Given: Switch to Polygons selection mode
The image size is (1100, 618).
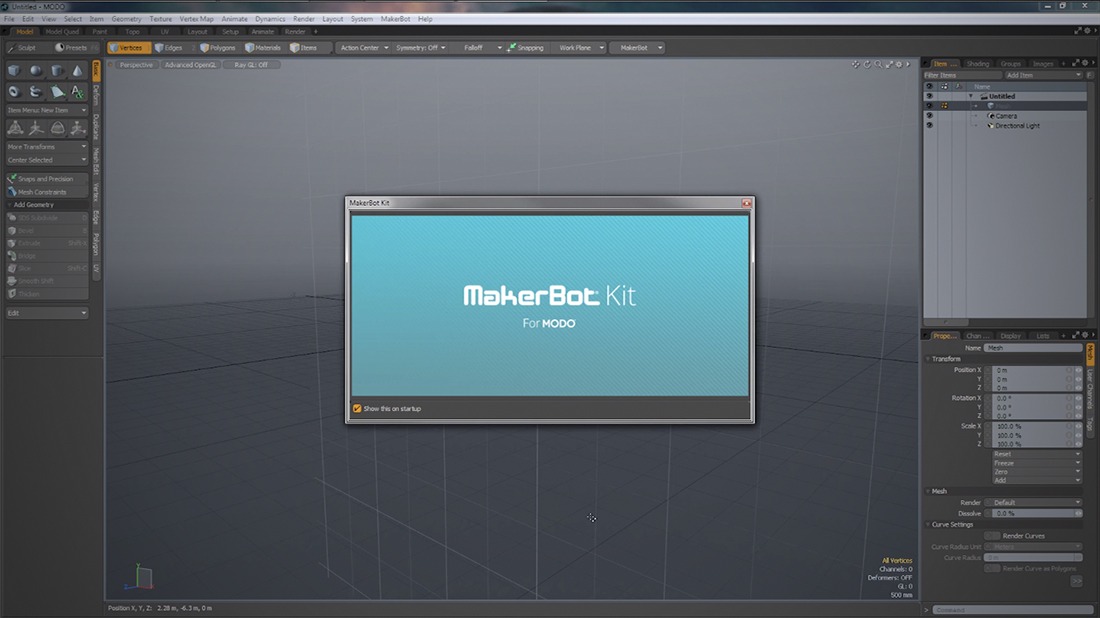Looking at the screenshot, I should (x=218, y=47).
